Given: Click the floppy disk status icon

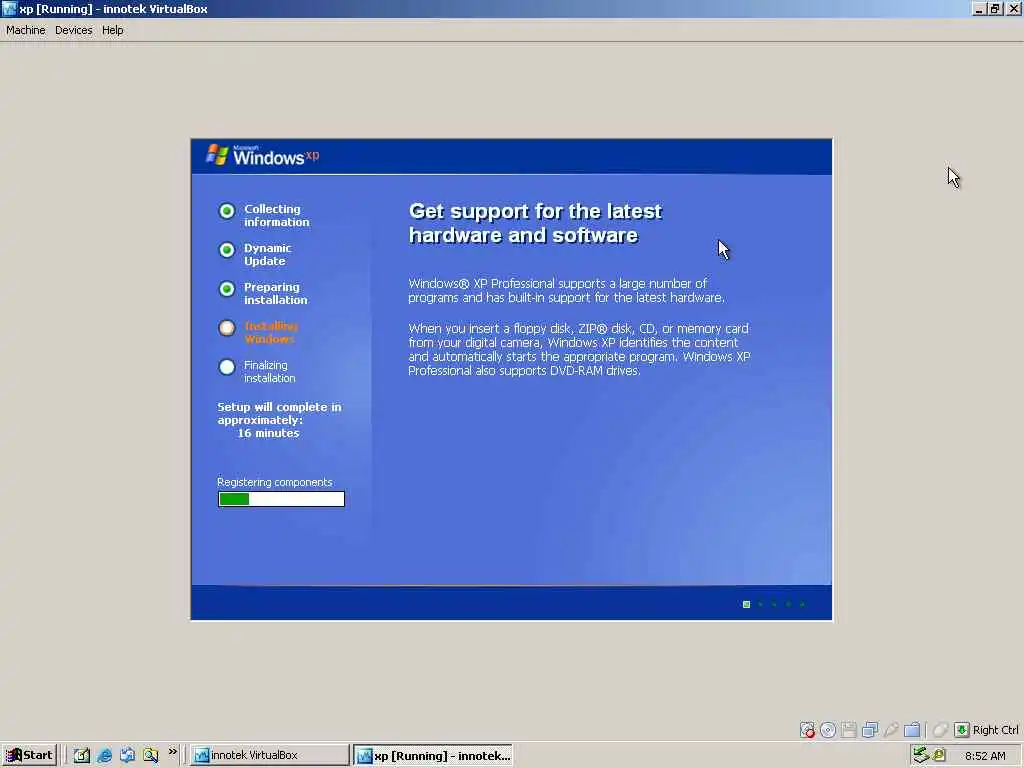Looking at the screenshot, I should click(x=848, y=729).
